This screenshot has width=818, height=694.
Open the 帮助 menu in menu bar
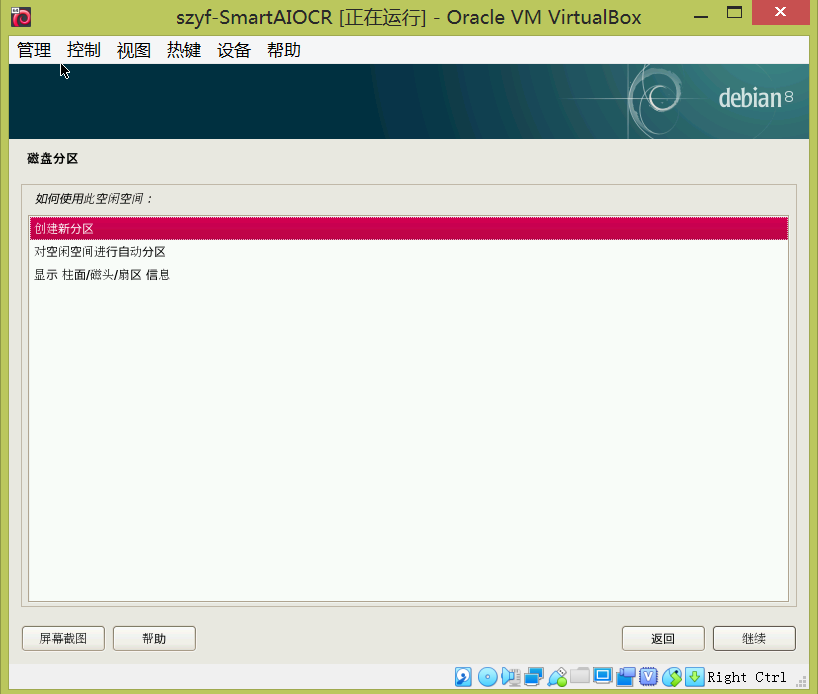tap(284, 50)
